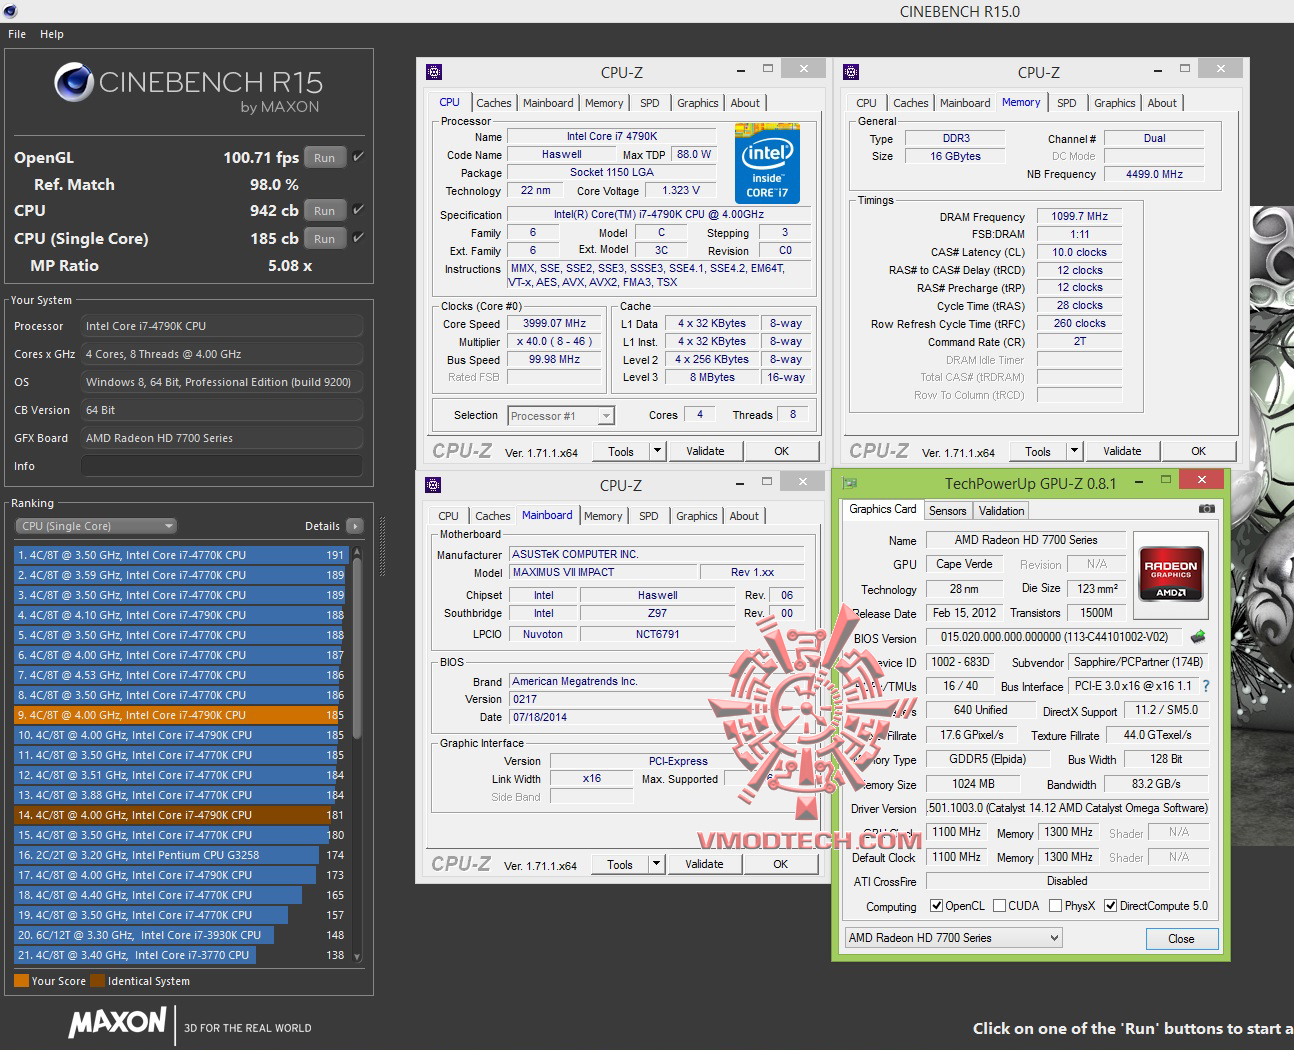This screenshot has height=1050, width=1294.
Task: Toggle the OpenCL checkbox in GPU-Z
Action: click(x=936, y=906)
